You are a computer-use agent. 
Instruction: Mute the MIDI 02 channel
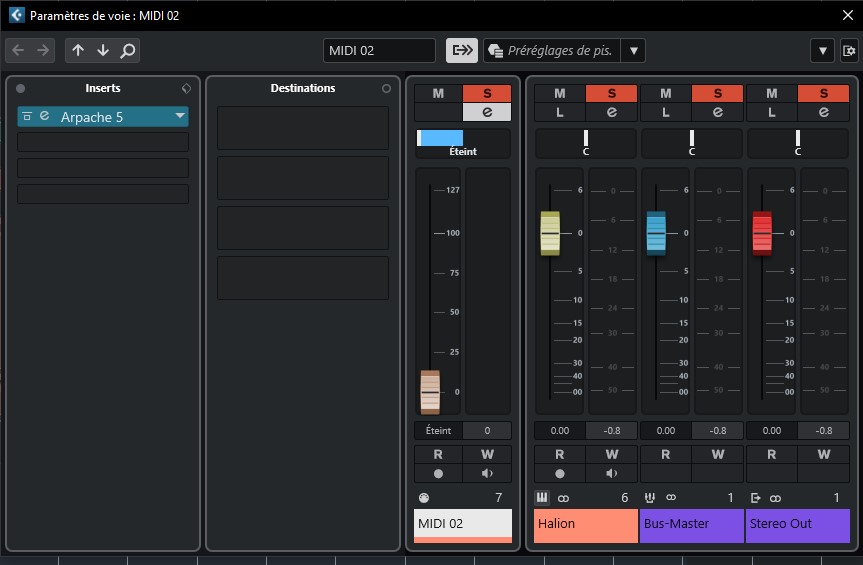tap(438, 94)
